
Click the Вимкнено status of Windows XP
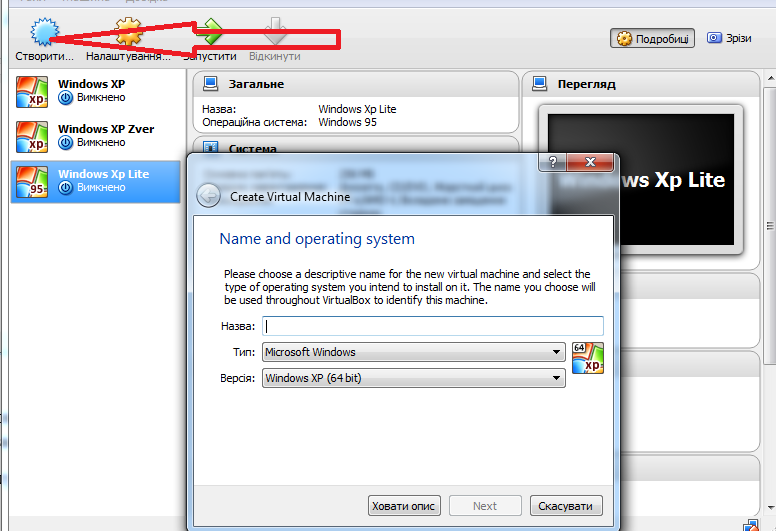(101, 97)
